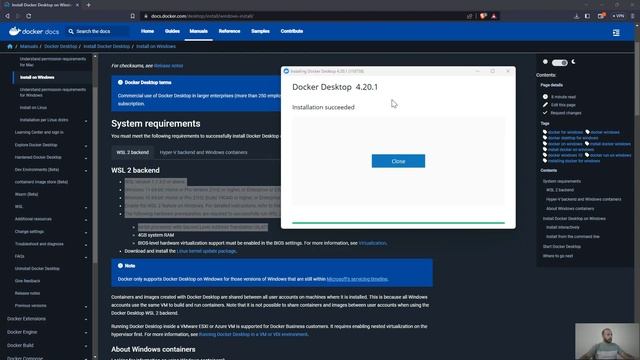Open 'Microsoft's servicing timeline' link

pos(357,279)
